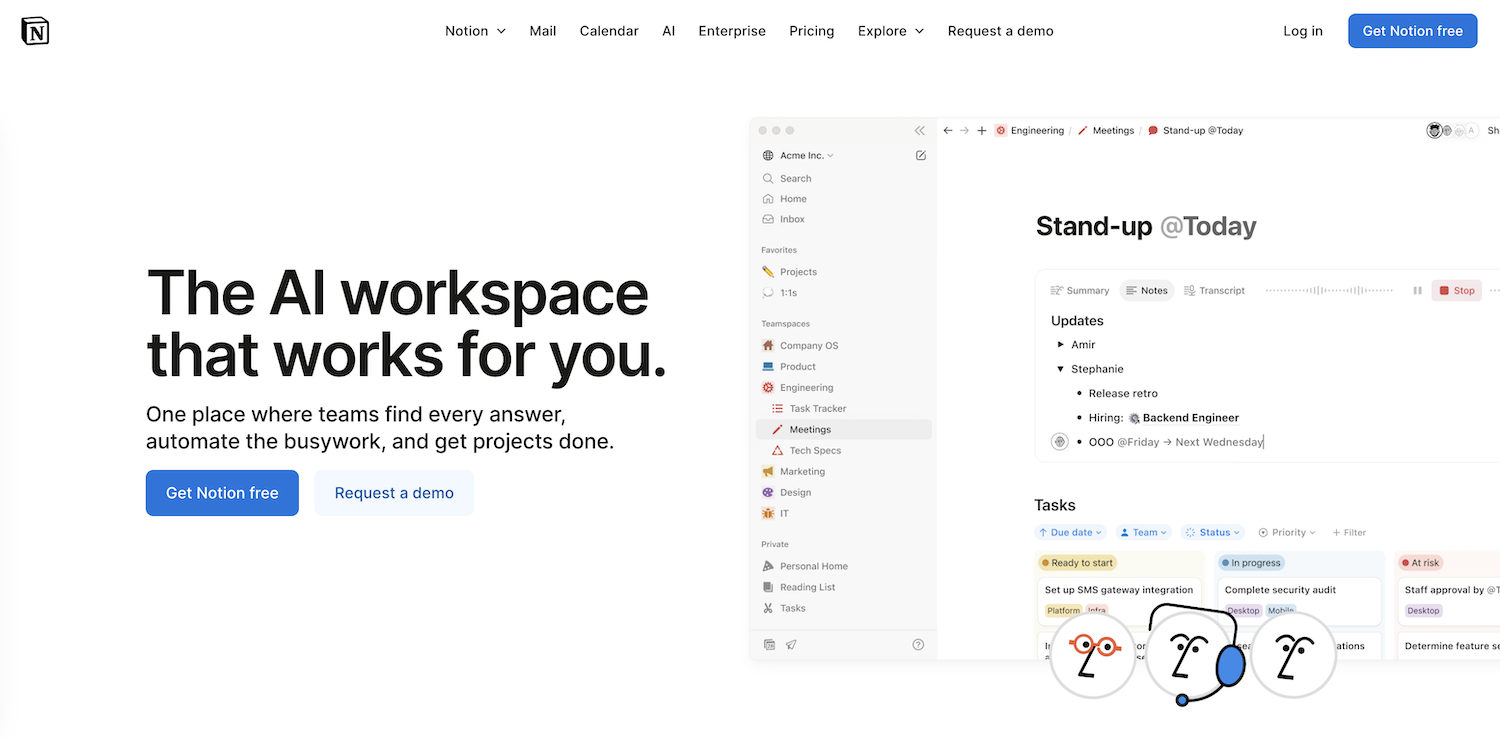Click Get Notion free in the navigation bar
The width and height of the screenshot is (1500, 740).
coord(1412,31)
